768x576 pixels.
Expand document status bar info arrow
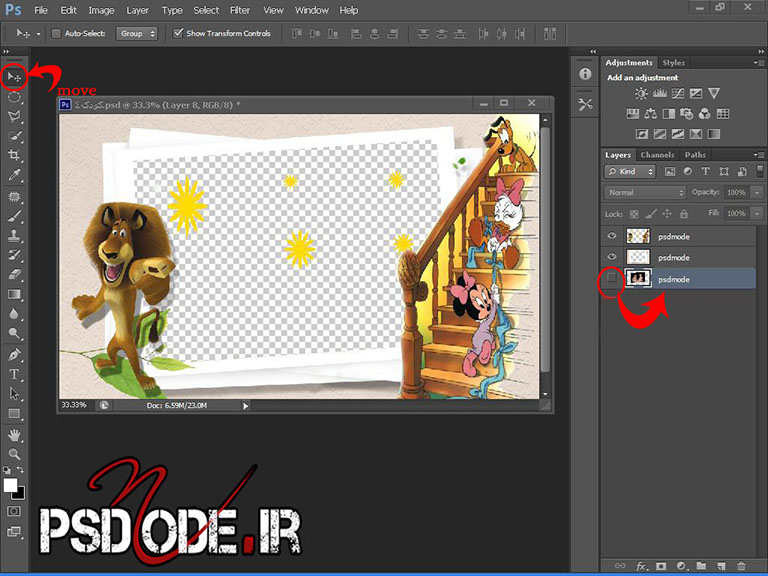coord(245,406)
